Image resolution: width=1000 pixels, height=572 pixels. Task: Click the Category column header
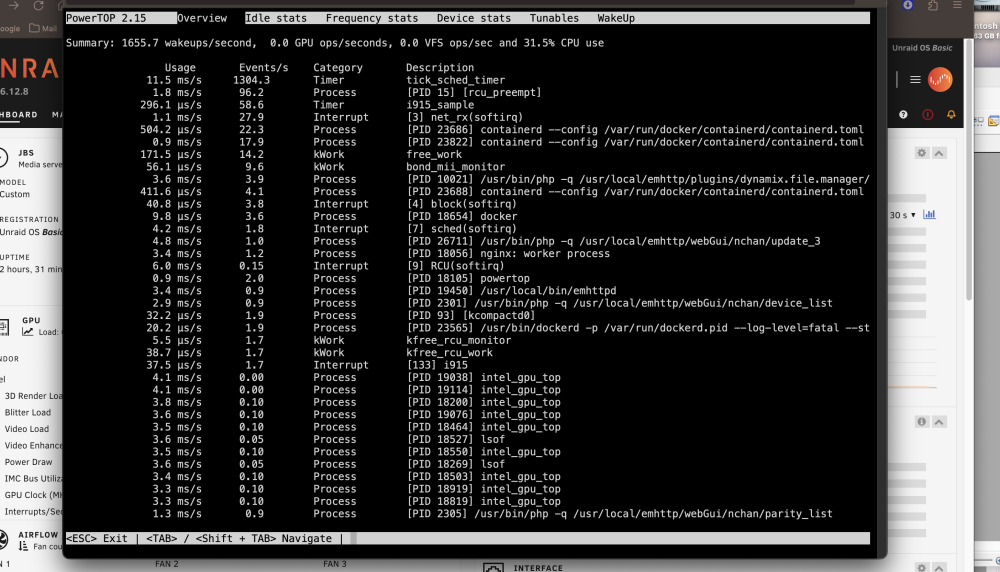[337, 68]
